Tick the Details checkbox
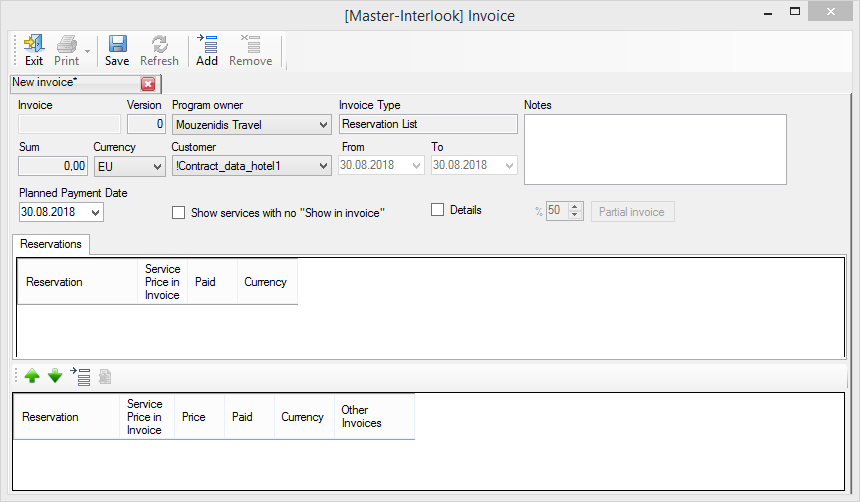860x502 pixels. (438, 210)
